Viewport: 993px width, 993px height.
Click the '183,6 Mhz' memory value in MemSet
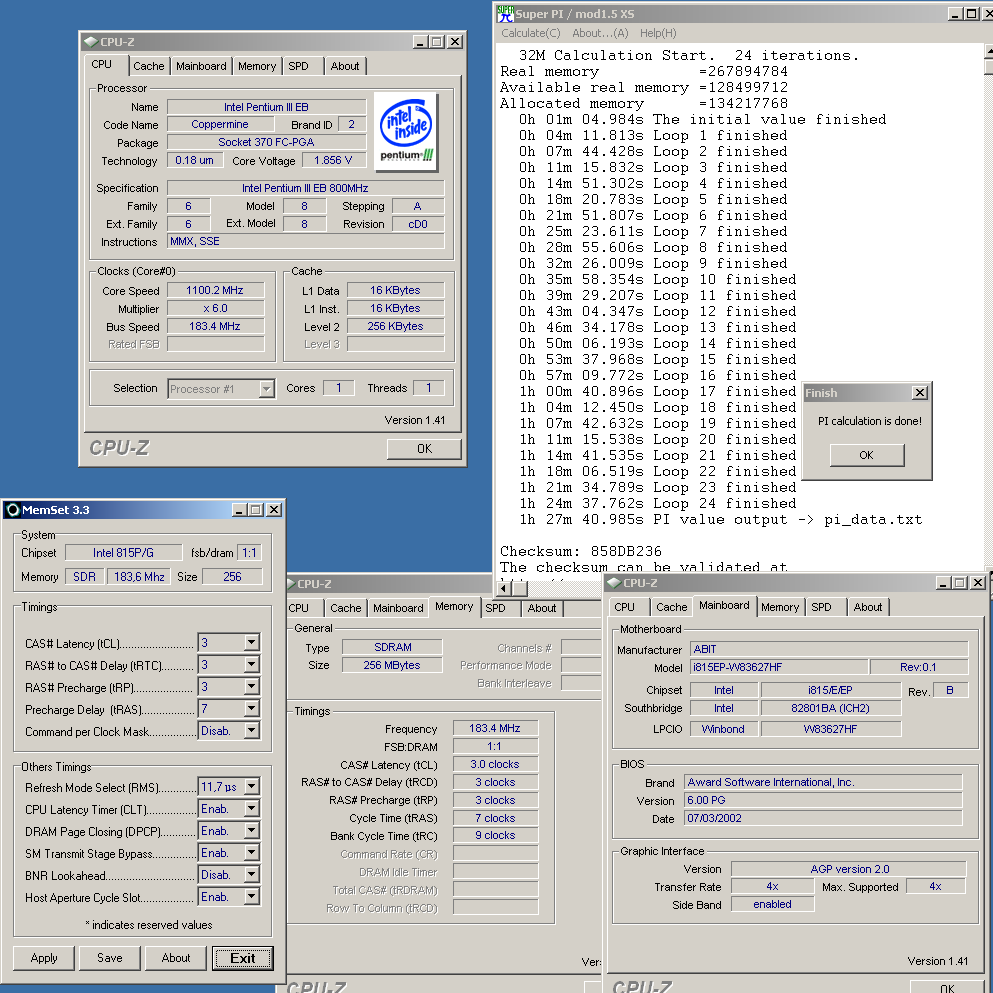[x=139, y=576]
